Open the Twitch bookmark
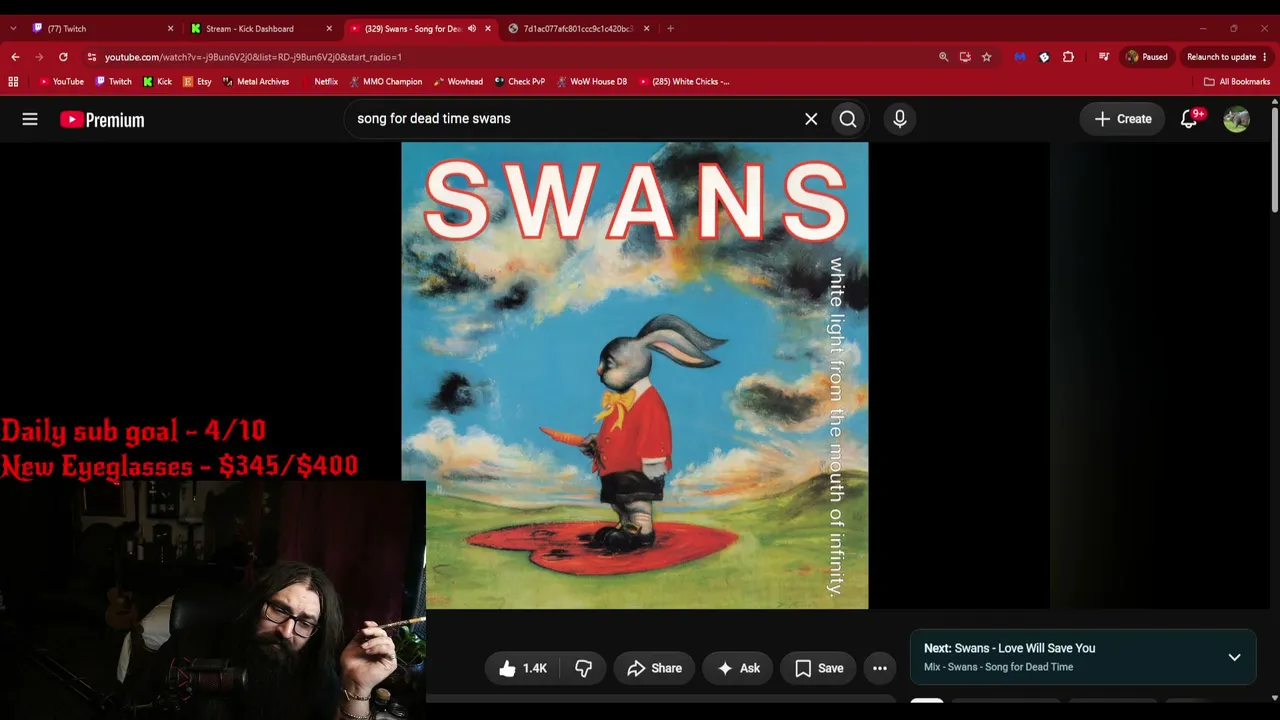Viewport: 1280px width, 720px height. pyautogui.click(x=113, y=82)
